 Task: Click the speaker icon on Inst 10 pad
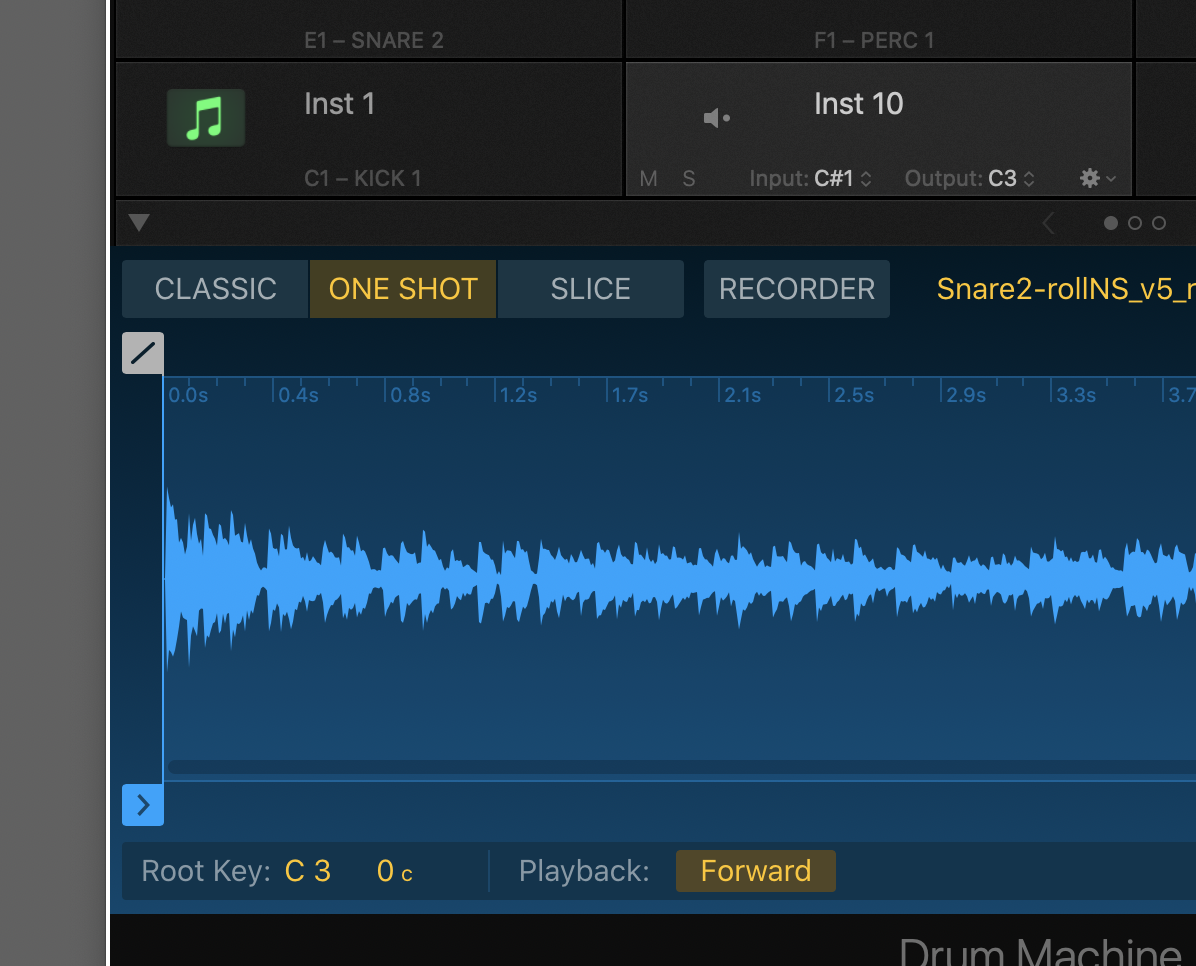[716, 118]
